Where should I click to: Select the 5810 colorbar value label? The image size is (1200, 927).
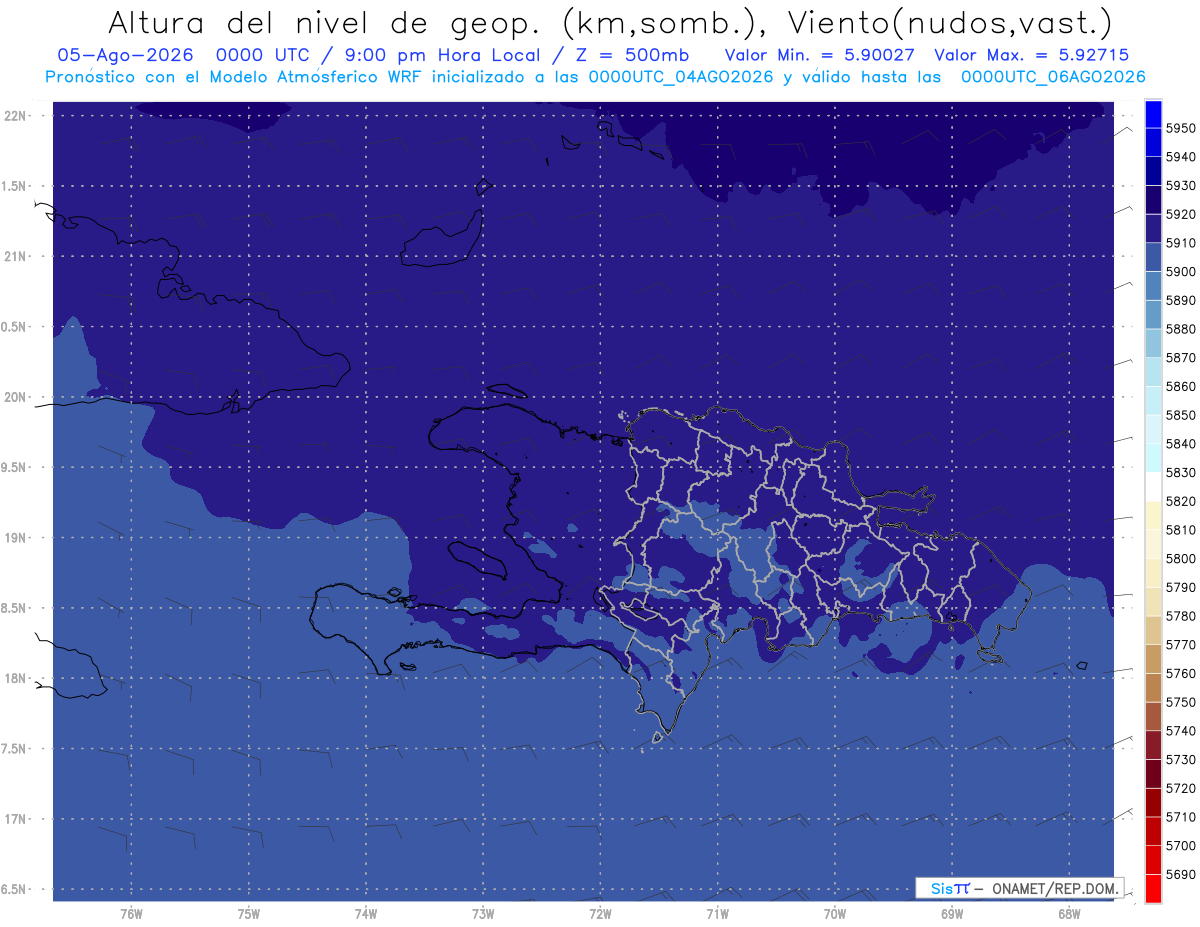1180,529
